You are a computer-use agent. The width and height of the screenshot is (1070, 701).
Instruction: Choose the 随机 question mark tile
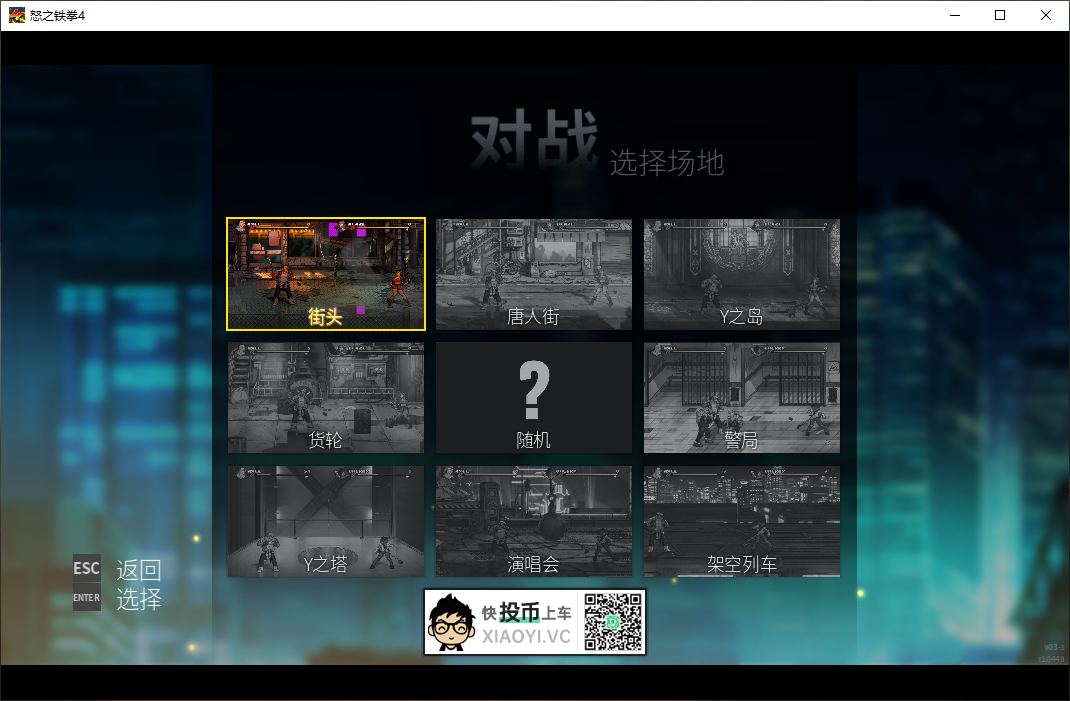pyautogui.click(x=534, y=397)
